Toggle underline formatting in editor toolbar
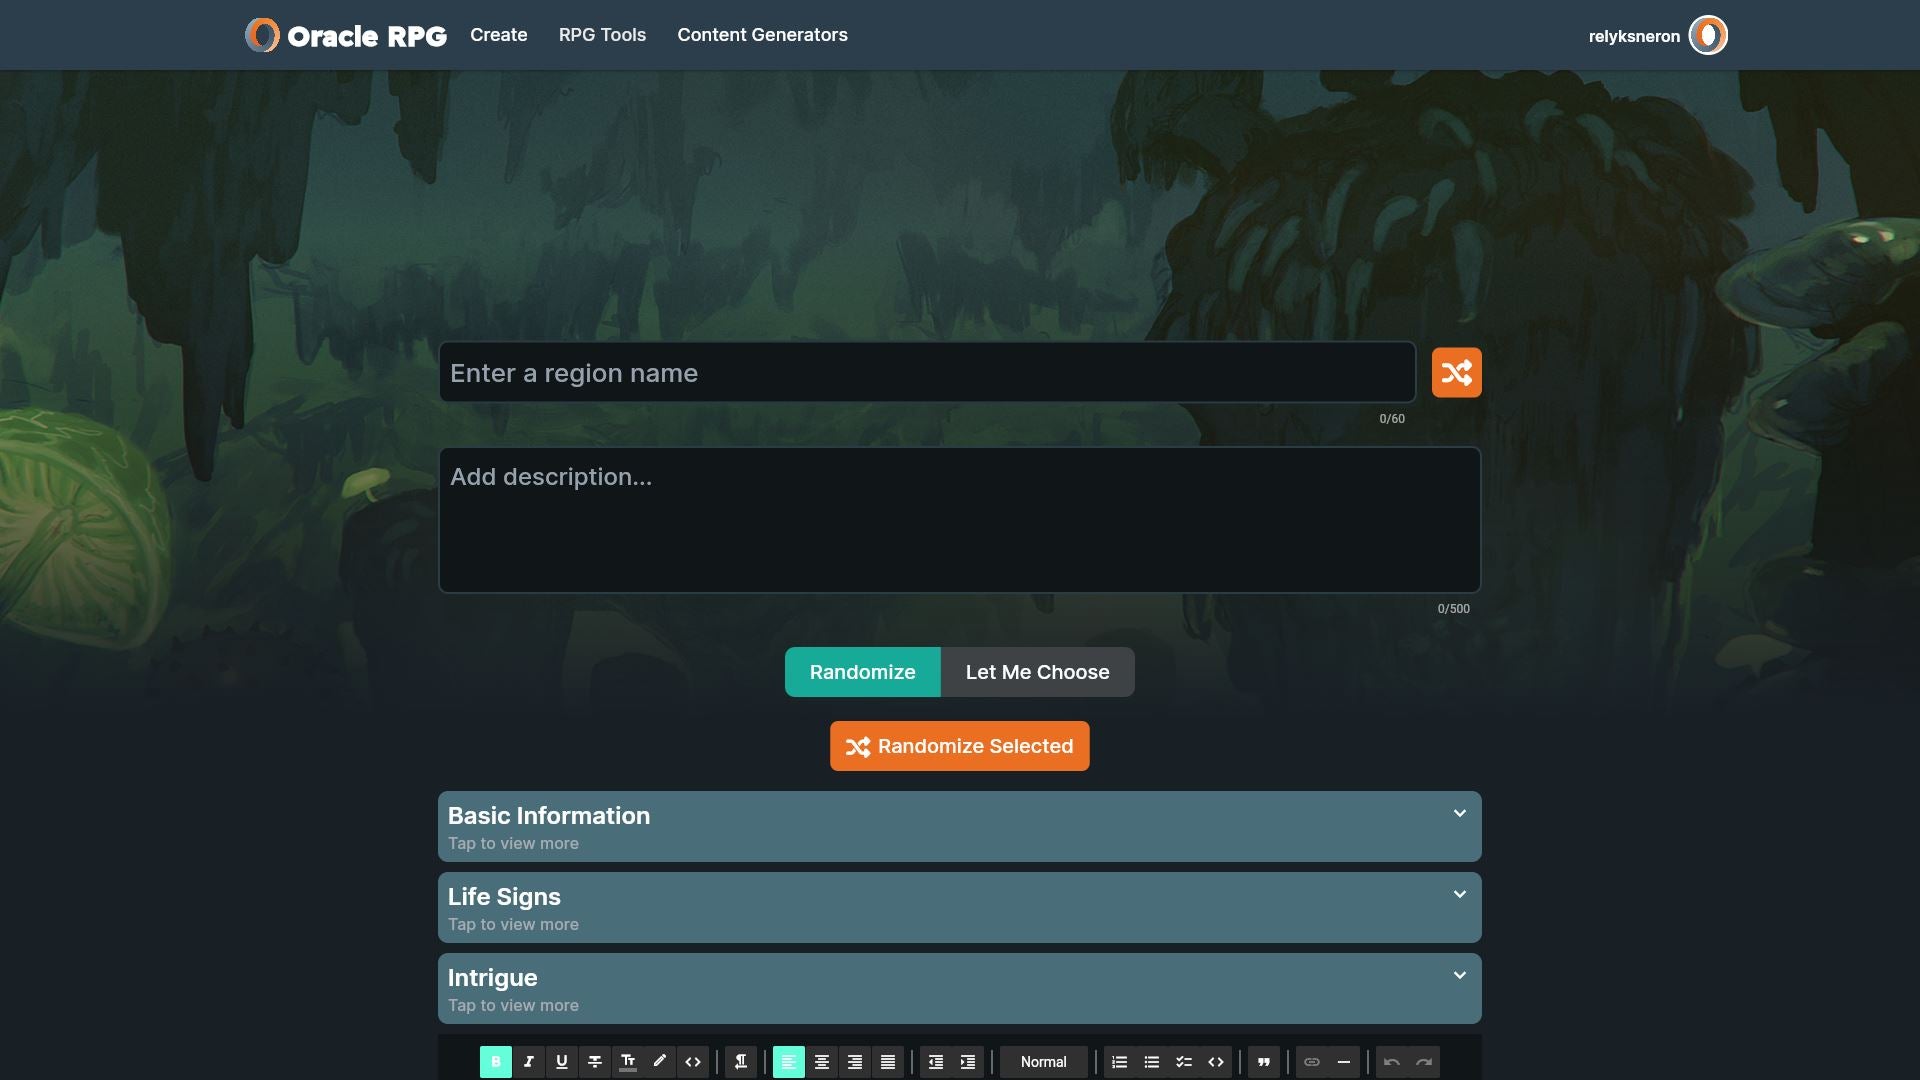 pos(561,1062)
